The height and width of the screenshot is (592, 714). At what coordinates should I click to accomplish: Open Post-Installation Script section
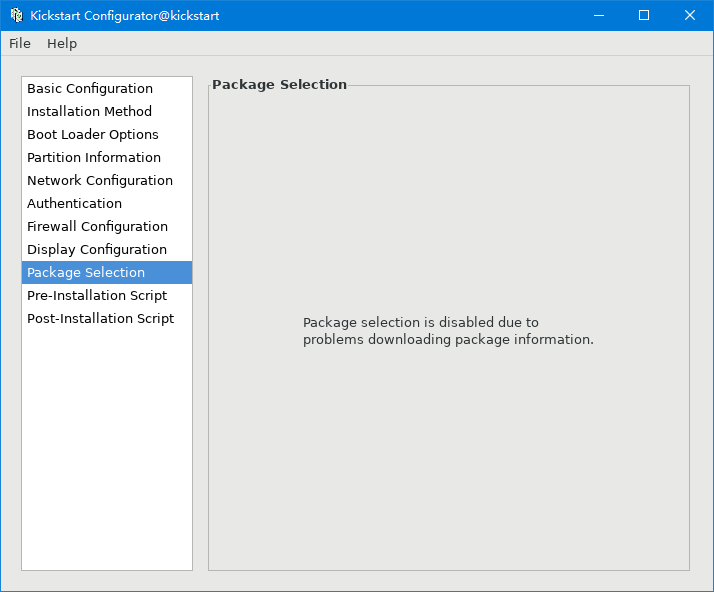[x=107, y=318]
